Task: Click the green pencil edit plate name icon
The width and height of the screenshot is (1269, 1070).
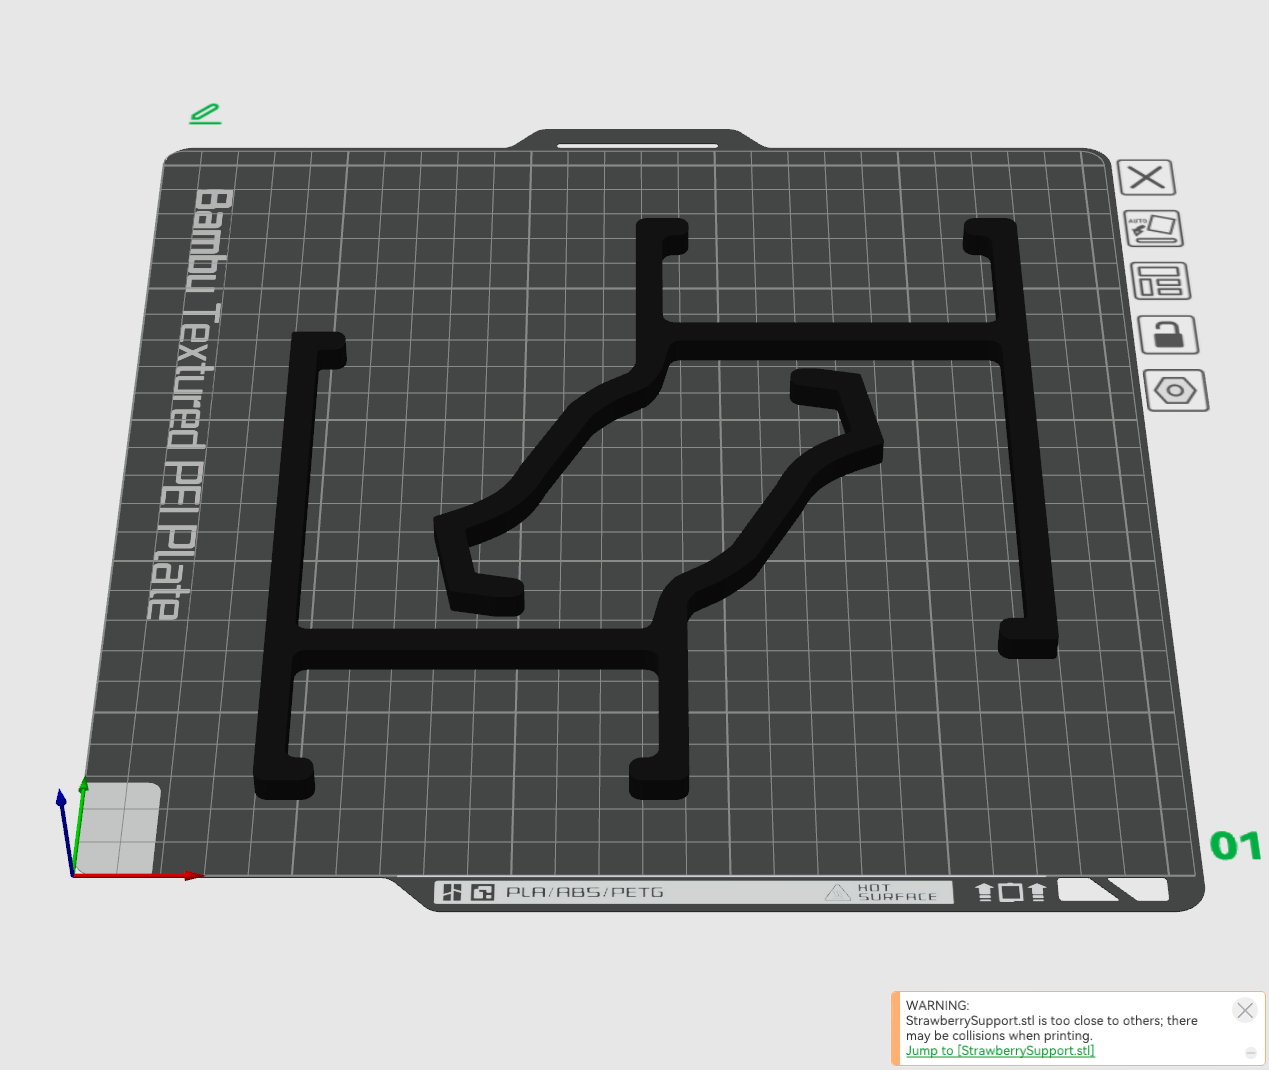Action: point(205,114)
